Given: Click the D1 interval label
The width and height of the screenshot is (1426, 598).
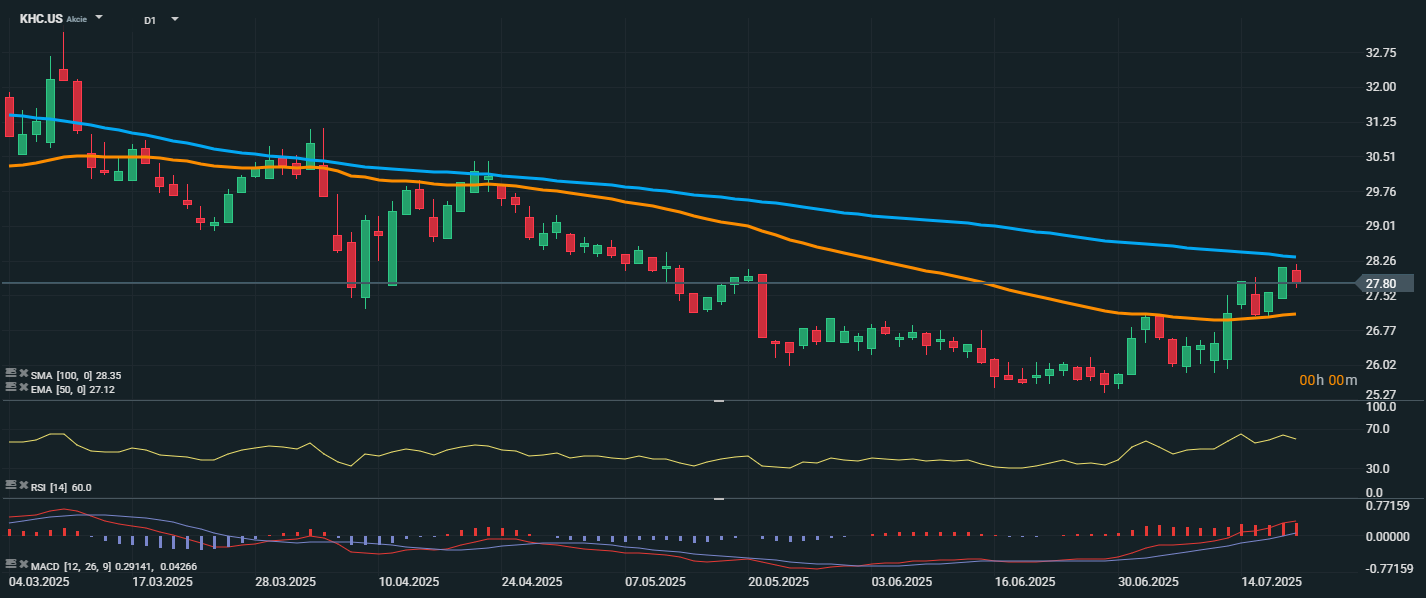Looking at the screenshot, I should point(149,20).
